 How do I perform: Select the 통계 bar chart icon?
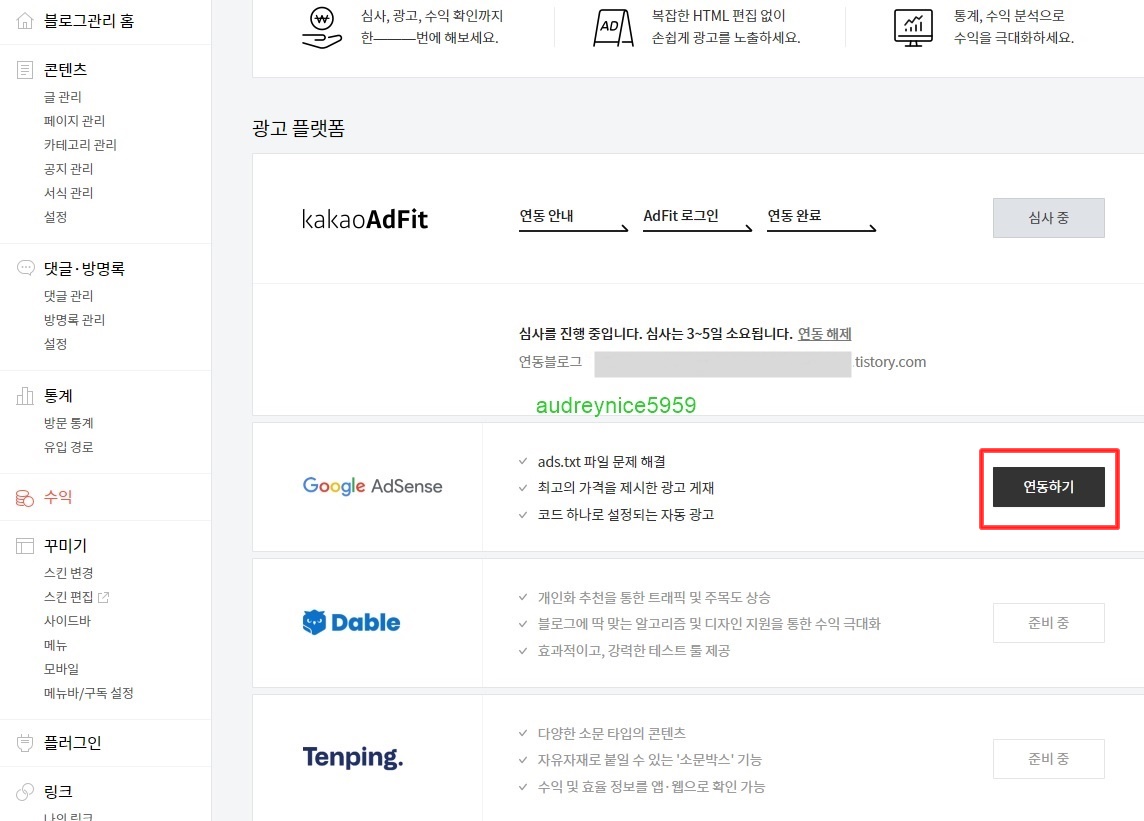click(x=25, y=396)
